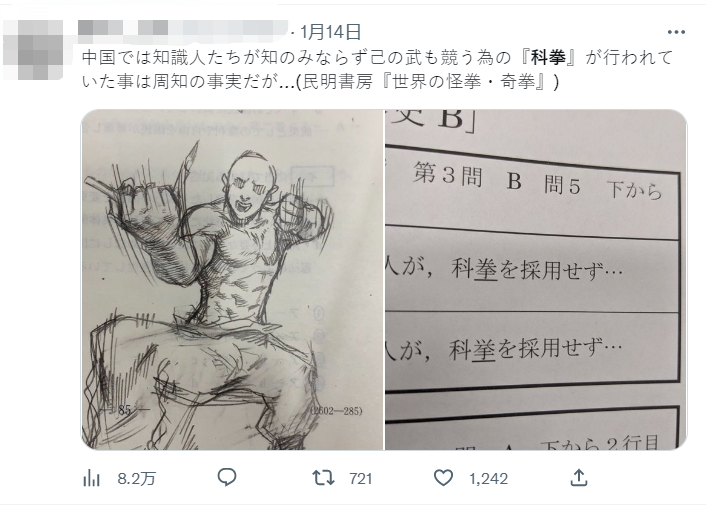Open view analytics bar chart icon

[91, 478]
